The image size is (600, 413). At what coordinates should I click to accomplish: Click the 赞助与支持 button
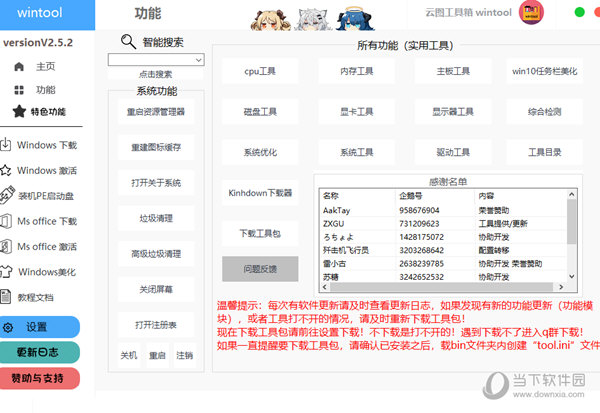[x=38, y=378]
